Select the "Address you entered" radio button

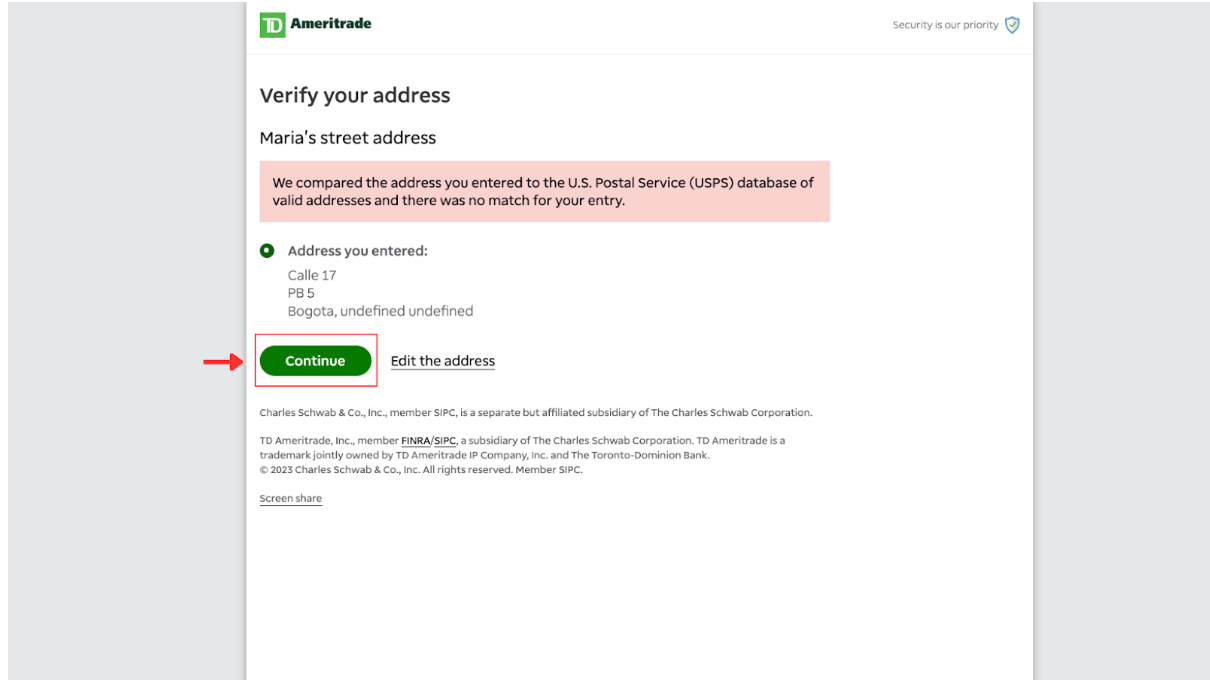point(267,251)
